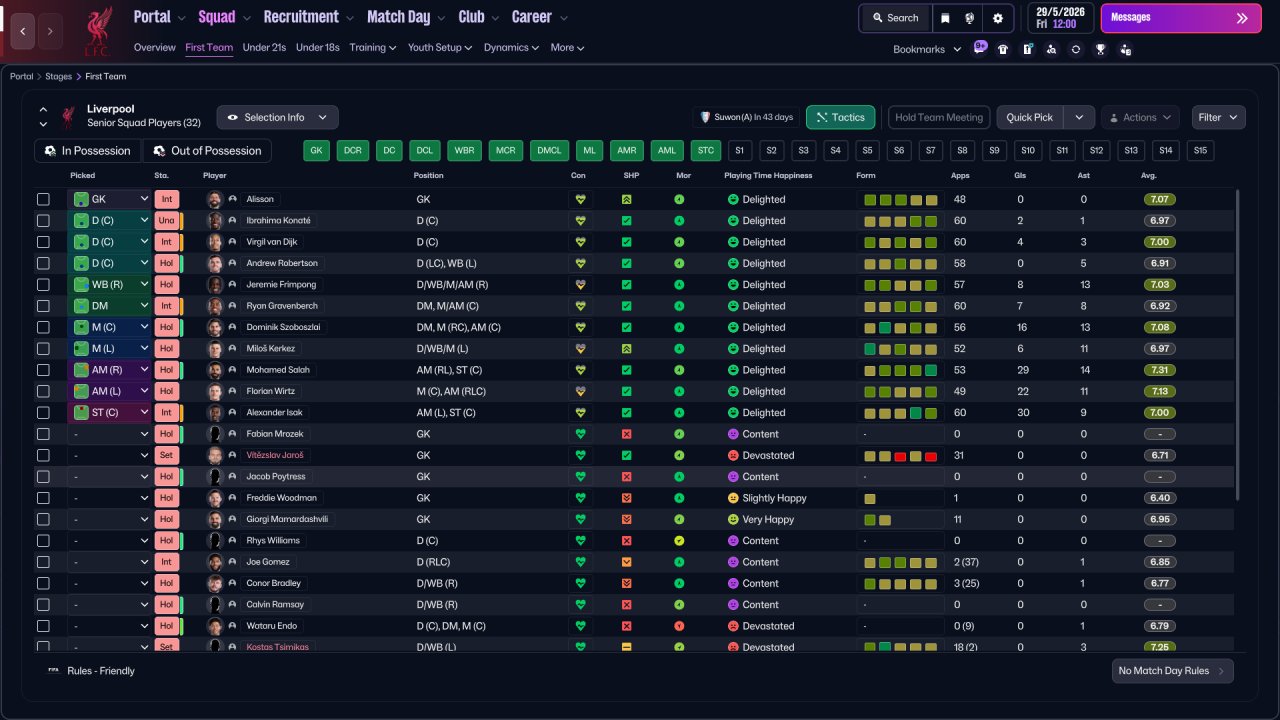This screenshot has width=1280, height=720.
Task: Click Dominik Szoboszlai's form colour squares
Action: click(900, 328)
